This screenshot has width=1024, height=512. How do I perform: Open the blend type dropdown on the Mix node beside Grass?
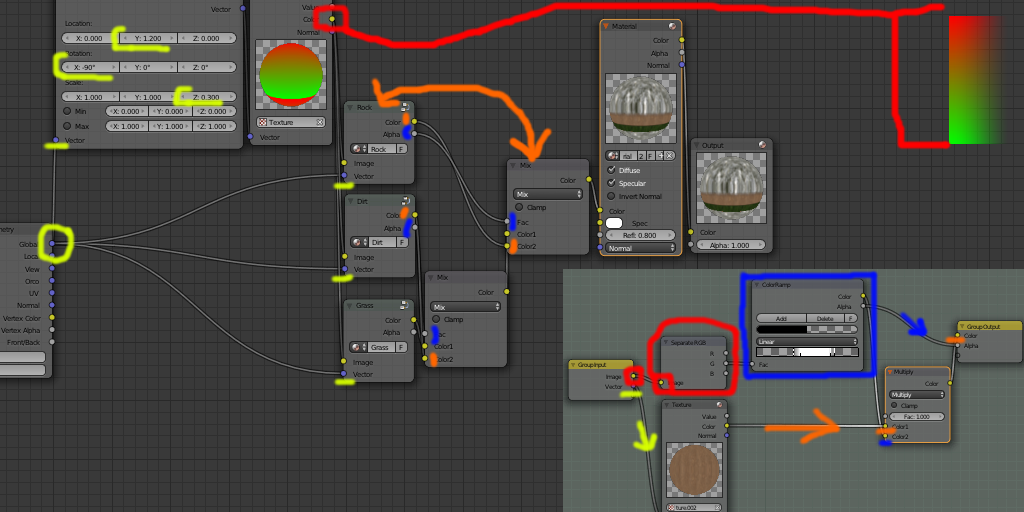[466, 306]
